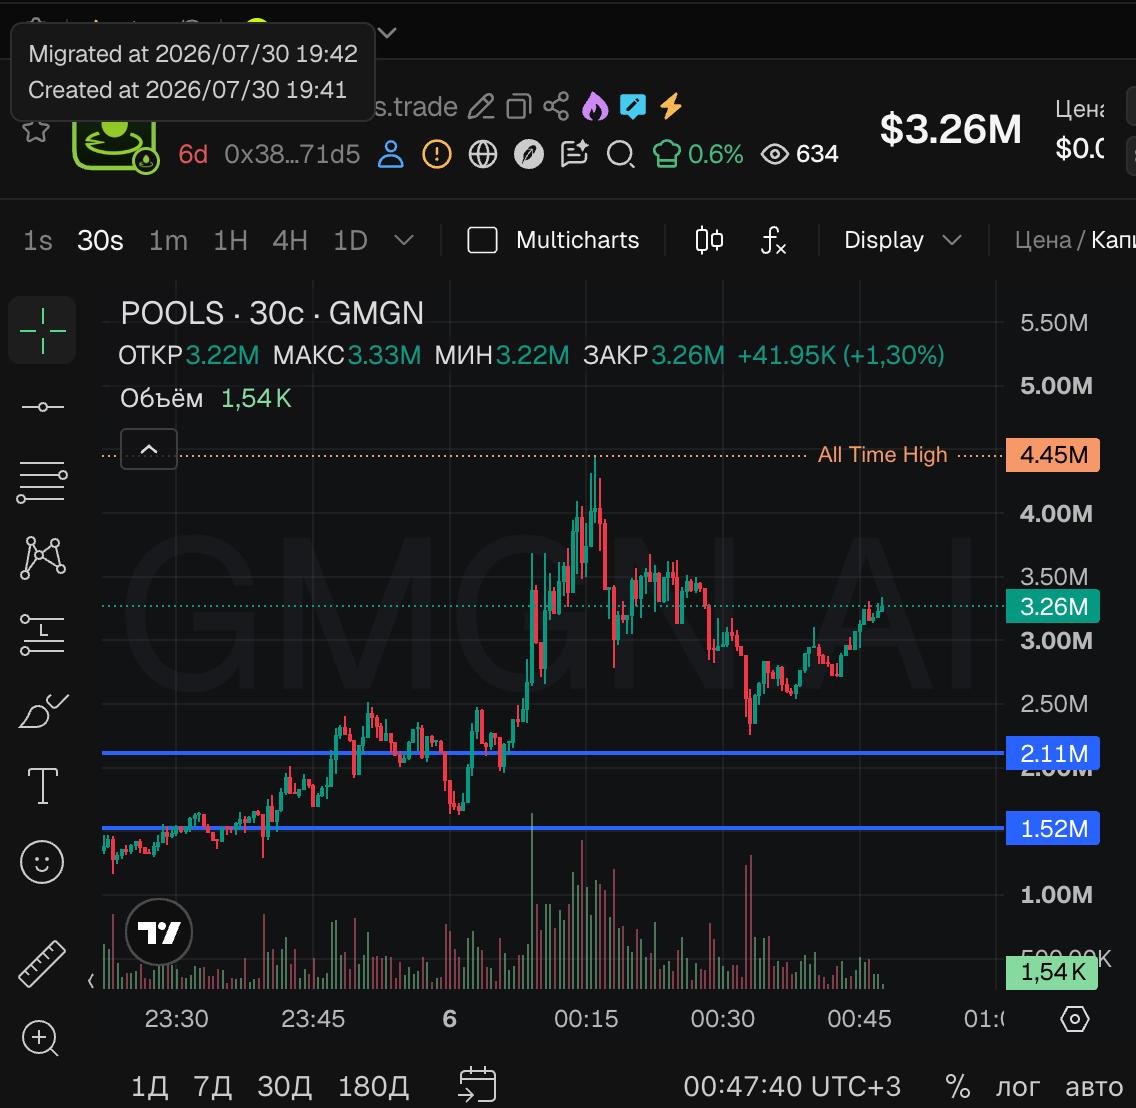The height and width of the screenshot is (1108, 1136).
Task: Open the Display dropdown
Action: [x=902, y=240]
